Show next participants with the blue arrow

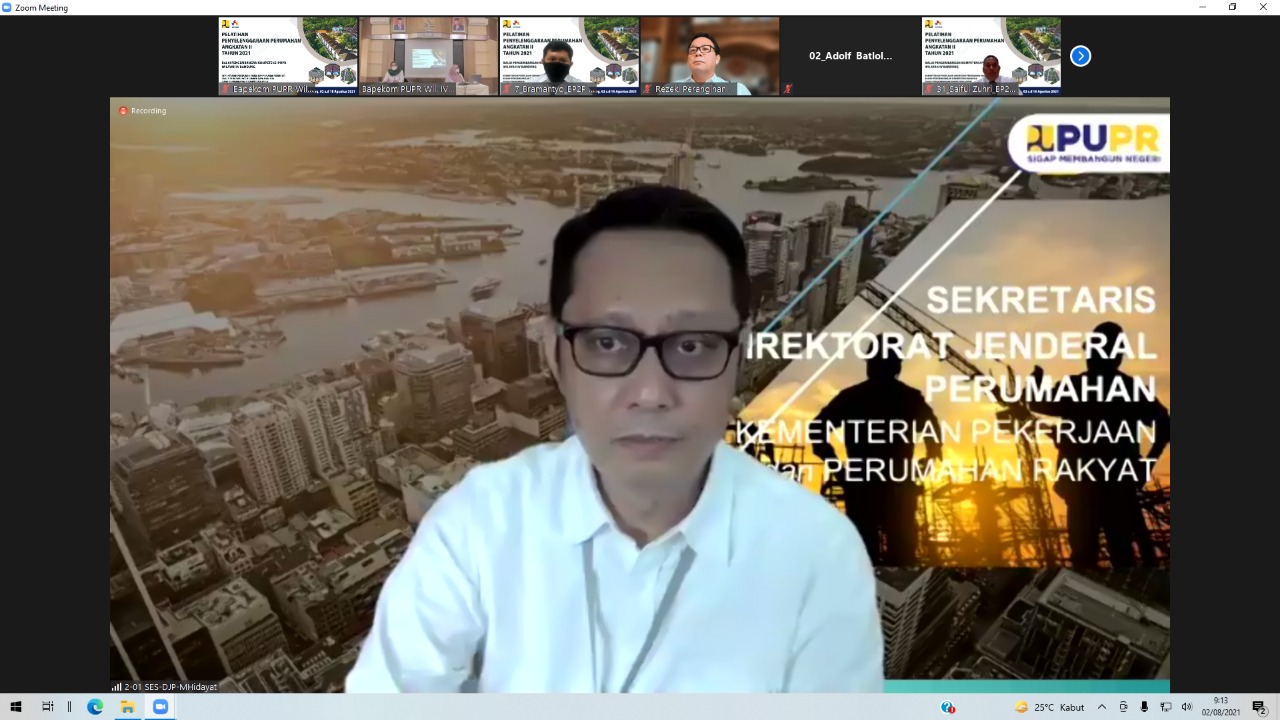pos(1080,56)
